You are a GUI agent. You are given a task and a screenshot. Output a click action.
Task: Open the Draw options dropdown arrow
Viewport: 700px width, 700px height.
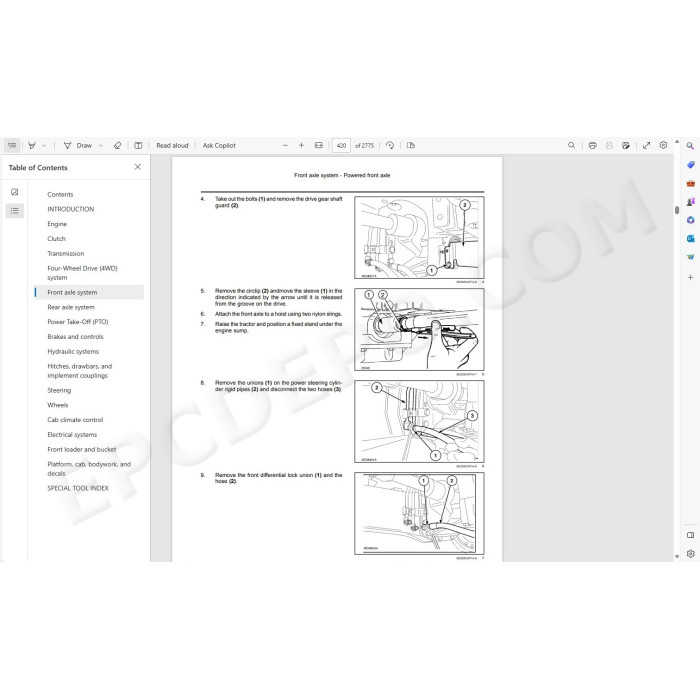point(101,146)
